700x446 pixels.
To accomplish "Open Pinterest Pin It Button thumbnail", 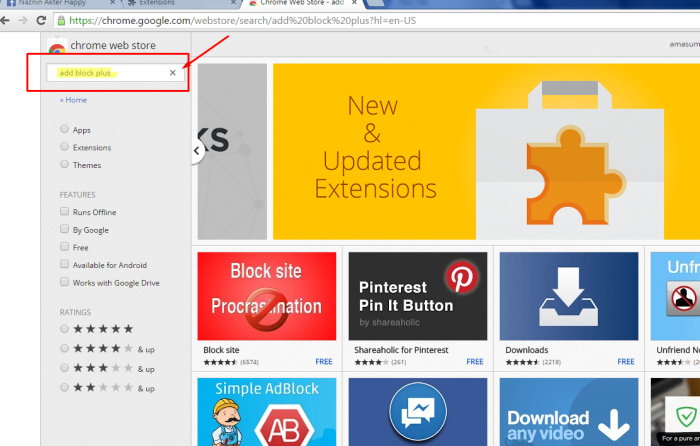I will tap(417, 296).
